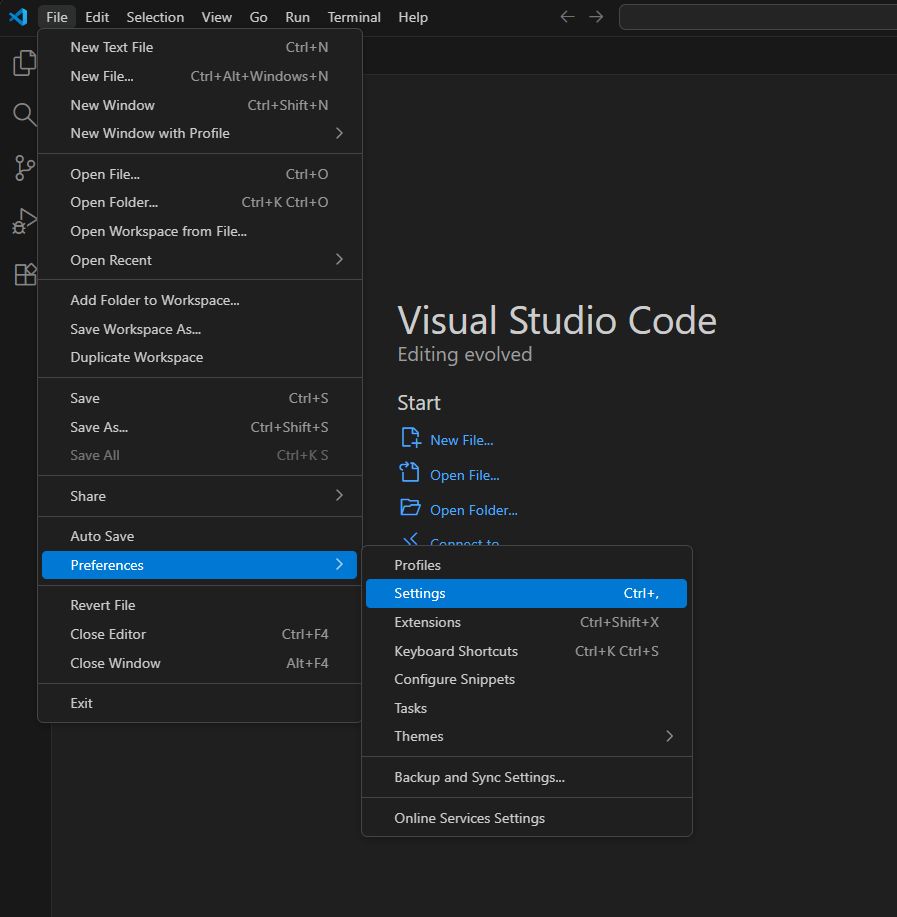
Task: Open the Edit menu
Action: point(97,17)
